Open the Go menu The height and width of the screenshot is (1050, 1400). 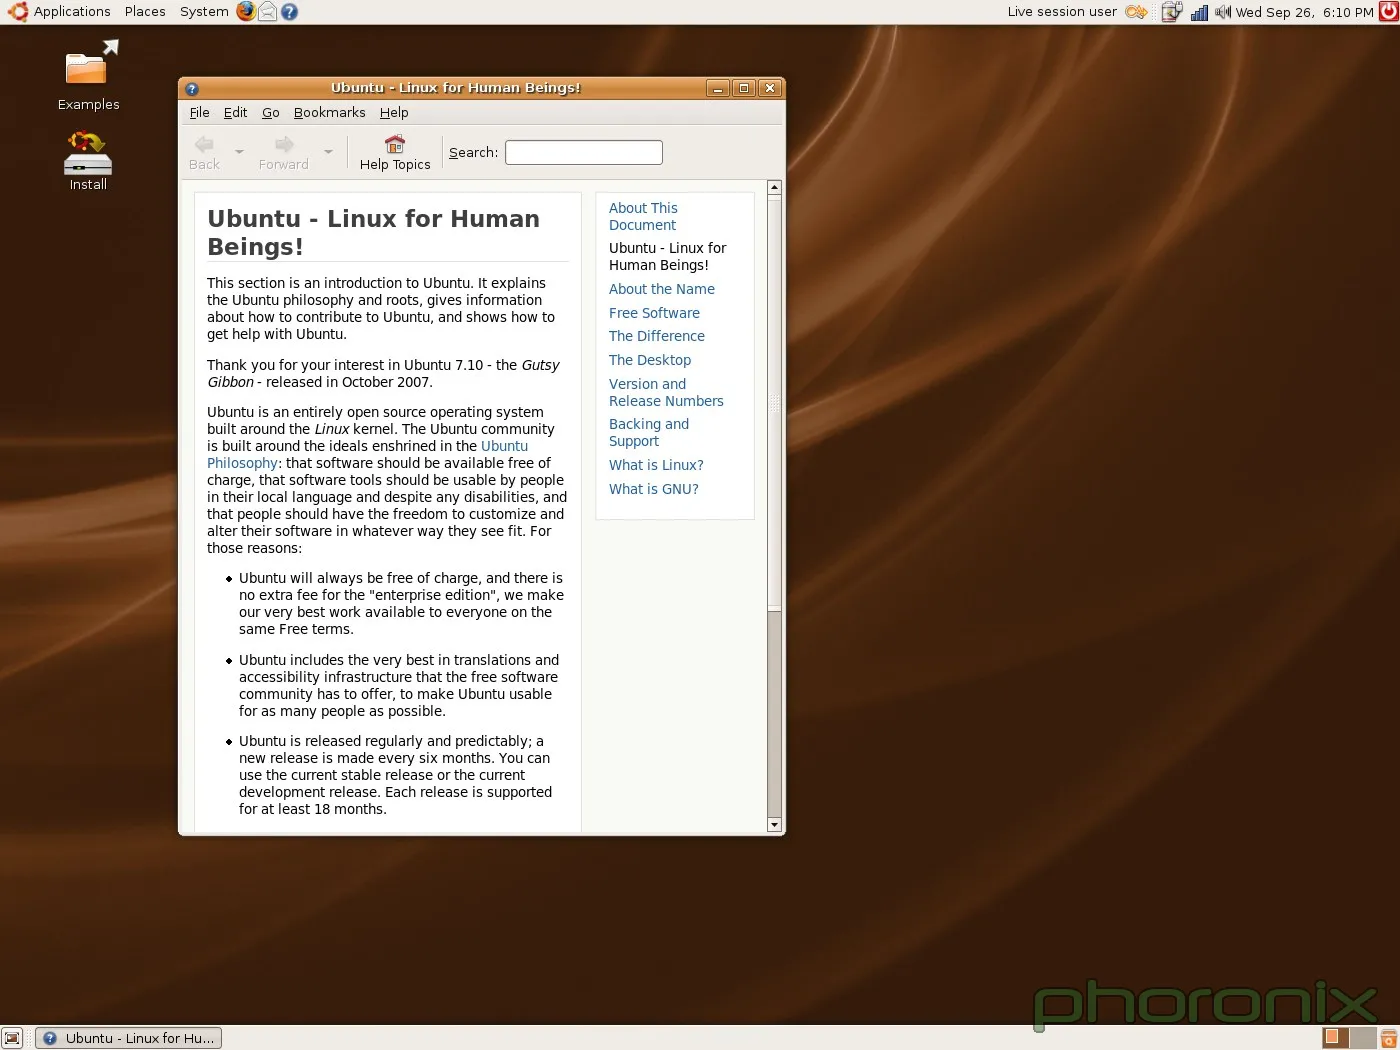tap(270, 112)
